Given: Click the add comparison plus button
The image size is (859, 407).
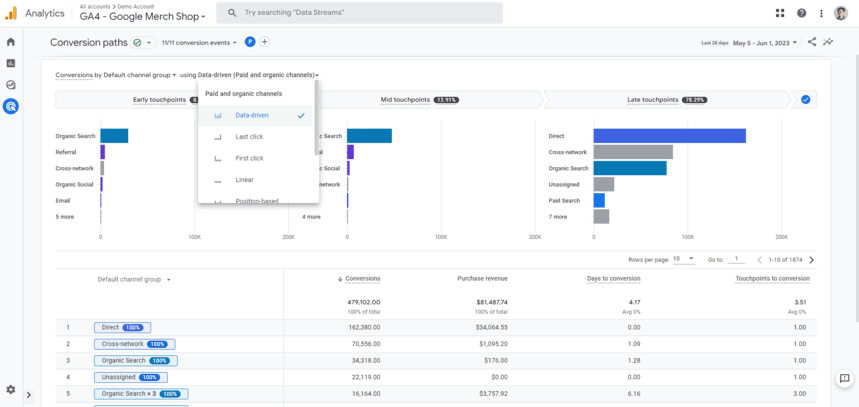Looking at the screenshot, I should point(264,42).
